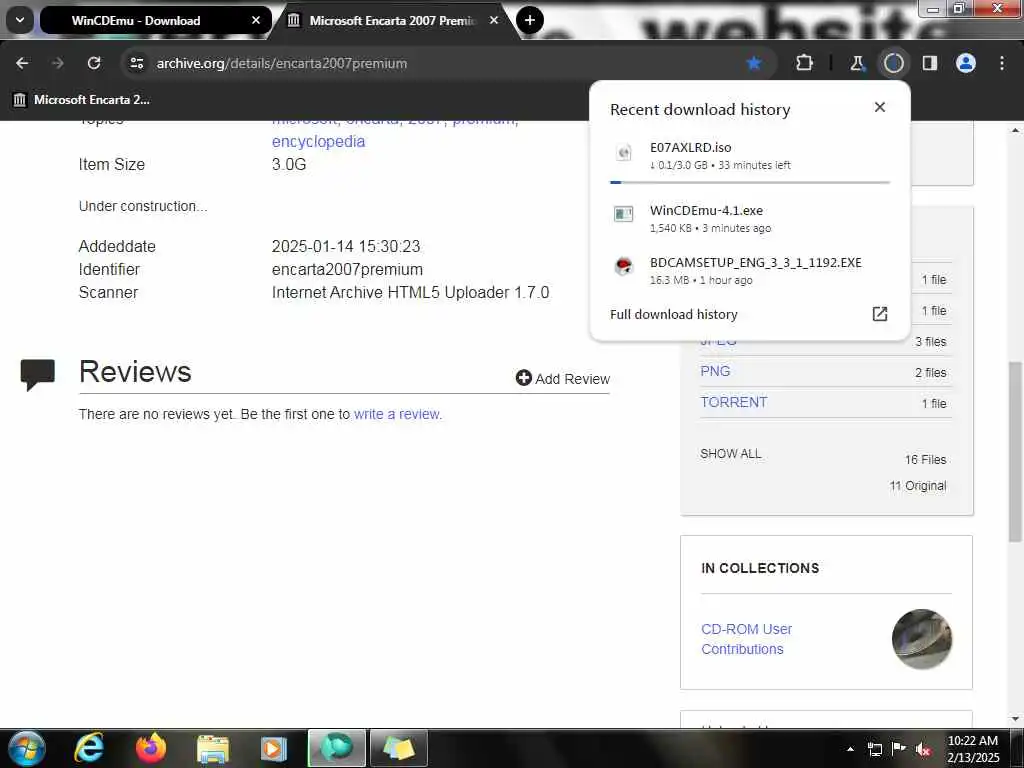Open the Extensions puzzle icon
This screenshot has width=1024, height=768.
[x=805, y=63]
